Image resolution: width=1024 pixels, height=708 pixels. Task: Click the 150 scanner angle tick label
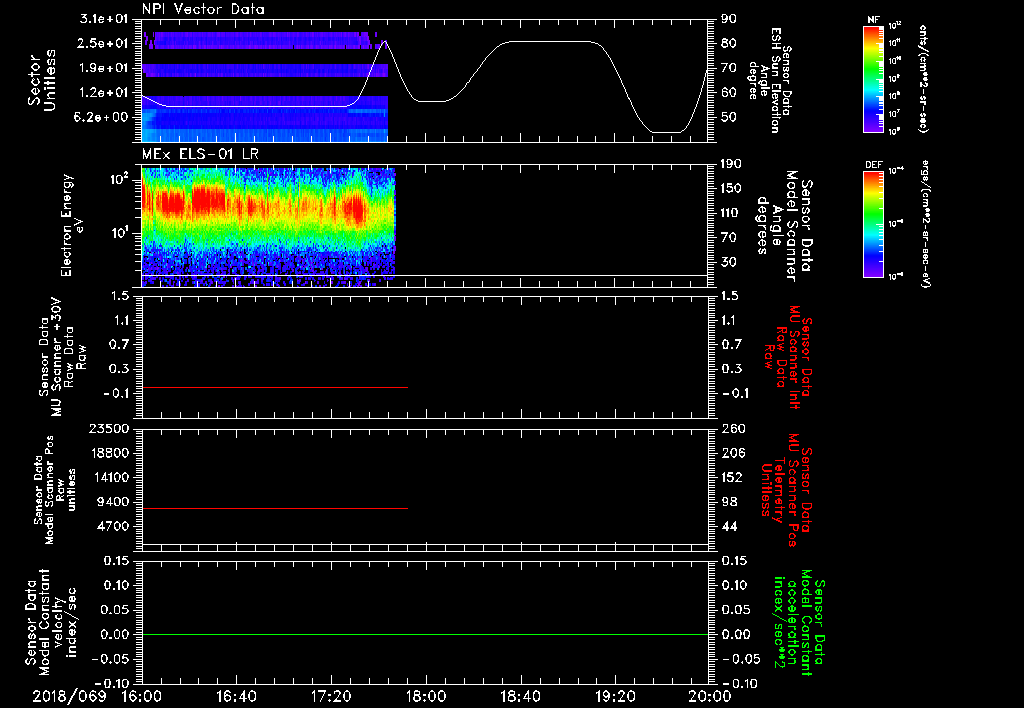(732, 188)
